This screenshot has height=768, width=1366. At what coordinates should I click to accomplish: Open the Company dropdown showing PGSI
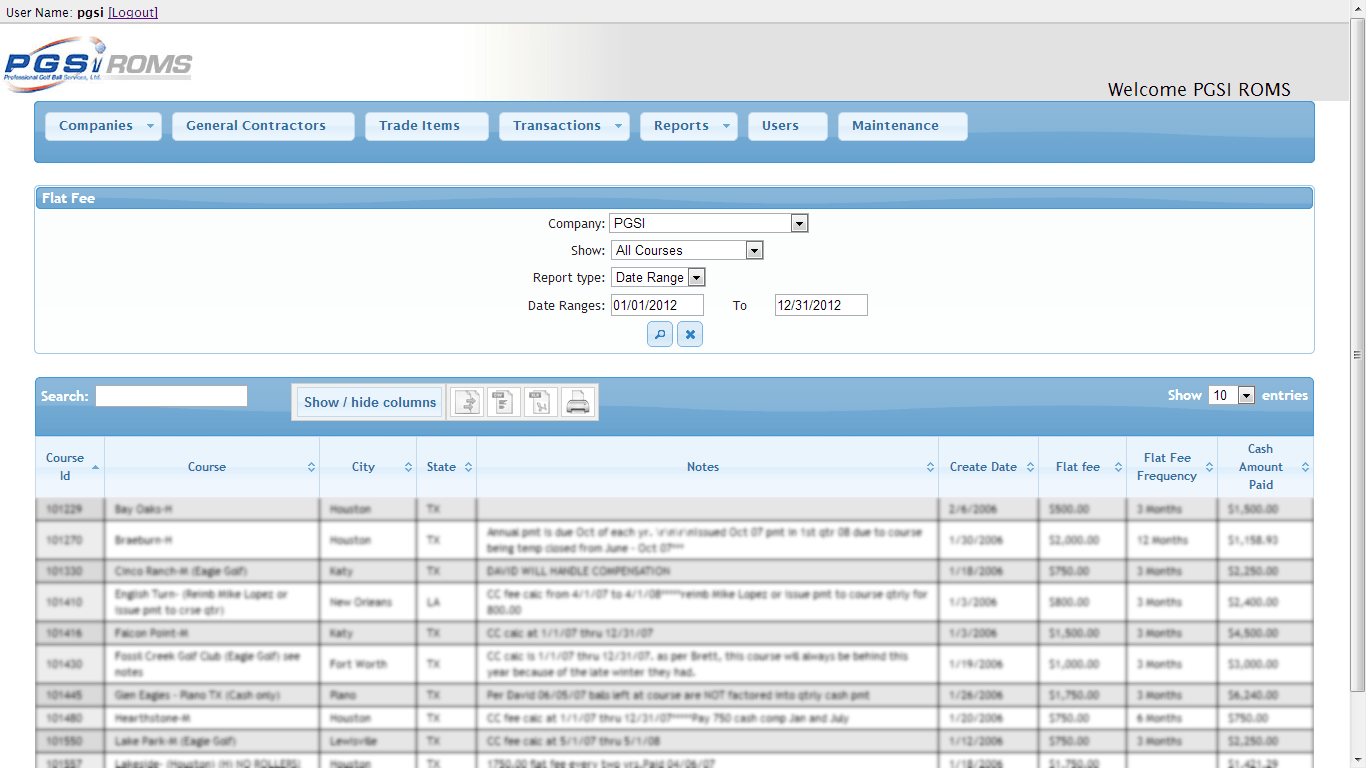(x=709, y=224)
